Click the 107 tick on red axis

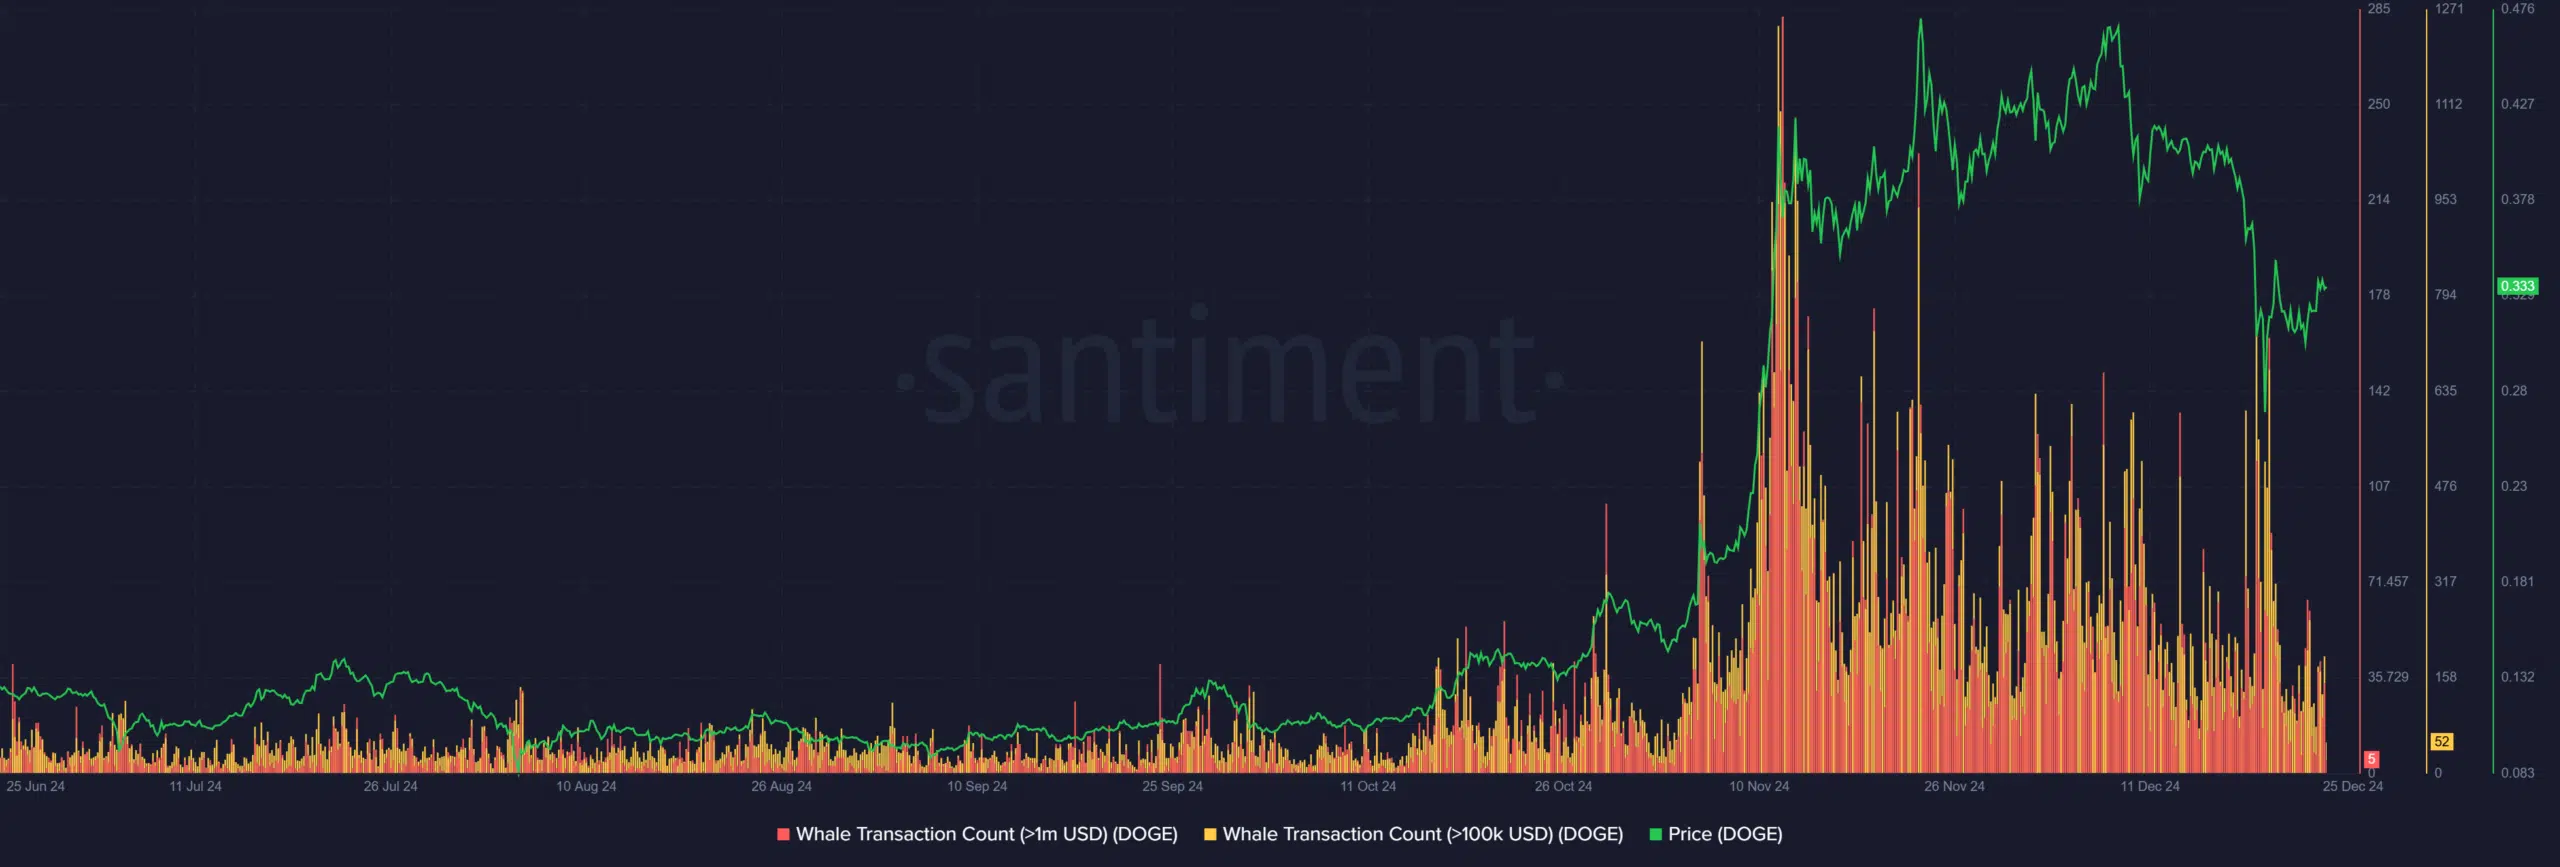click(x=2379, y=486)
